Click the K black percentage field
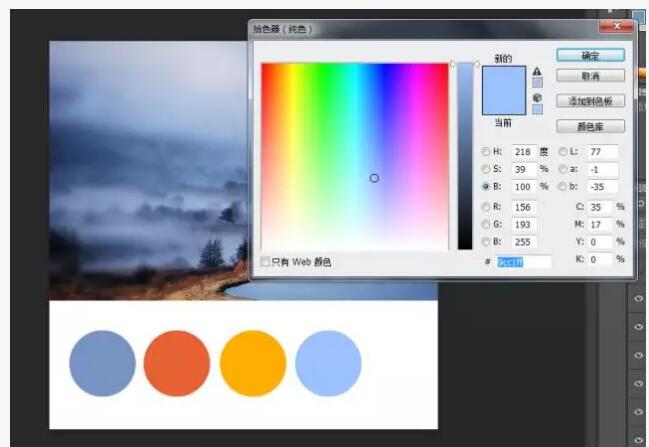Screen dimensions: 649x447 (x=599, y=260)
